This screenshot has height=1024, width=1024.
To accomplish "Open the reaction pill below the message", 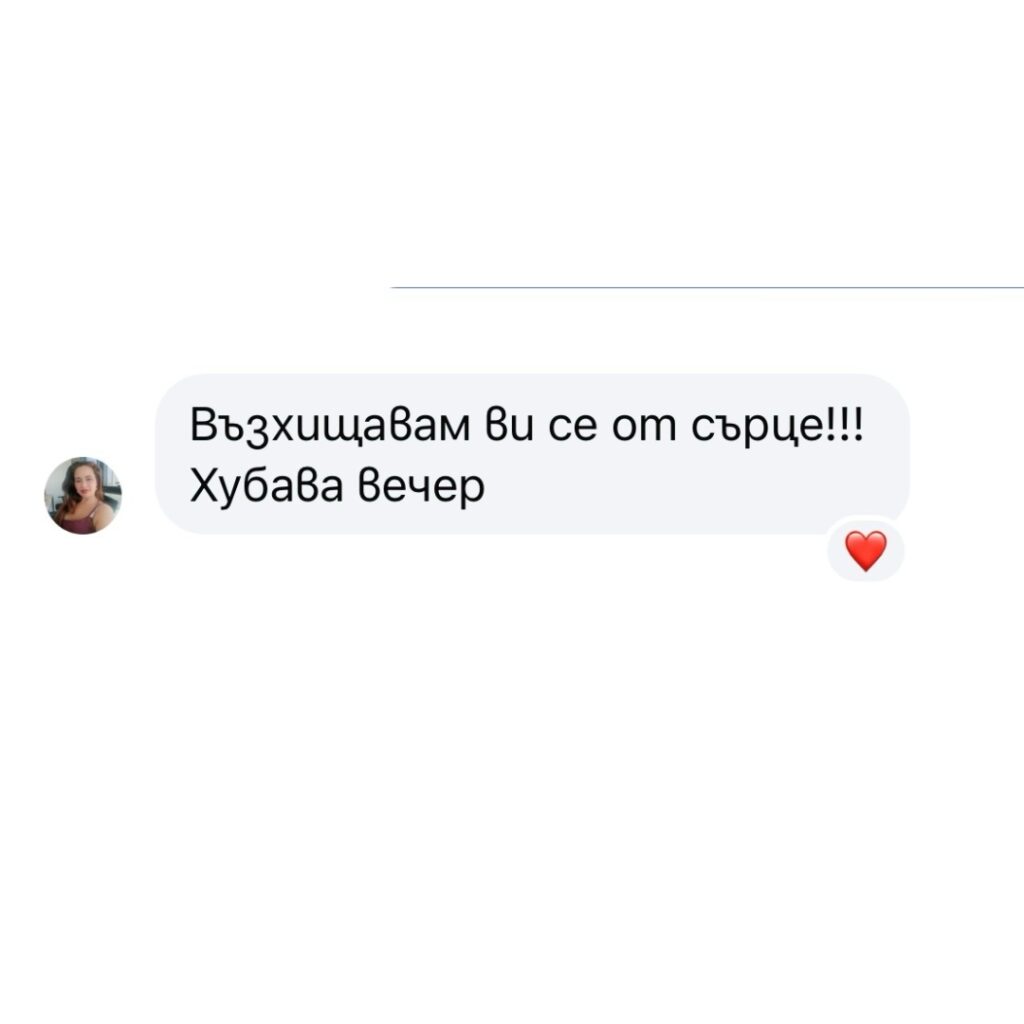I will pos(866,549).
